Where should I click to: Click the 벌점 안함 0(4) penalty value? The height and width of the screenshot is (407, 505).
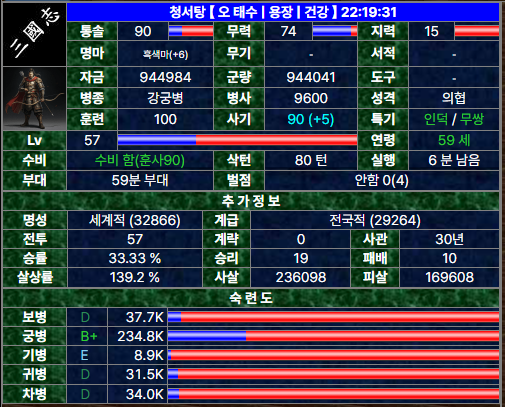tap(381, 180)
